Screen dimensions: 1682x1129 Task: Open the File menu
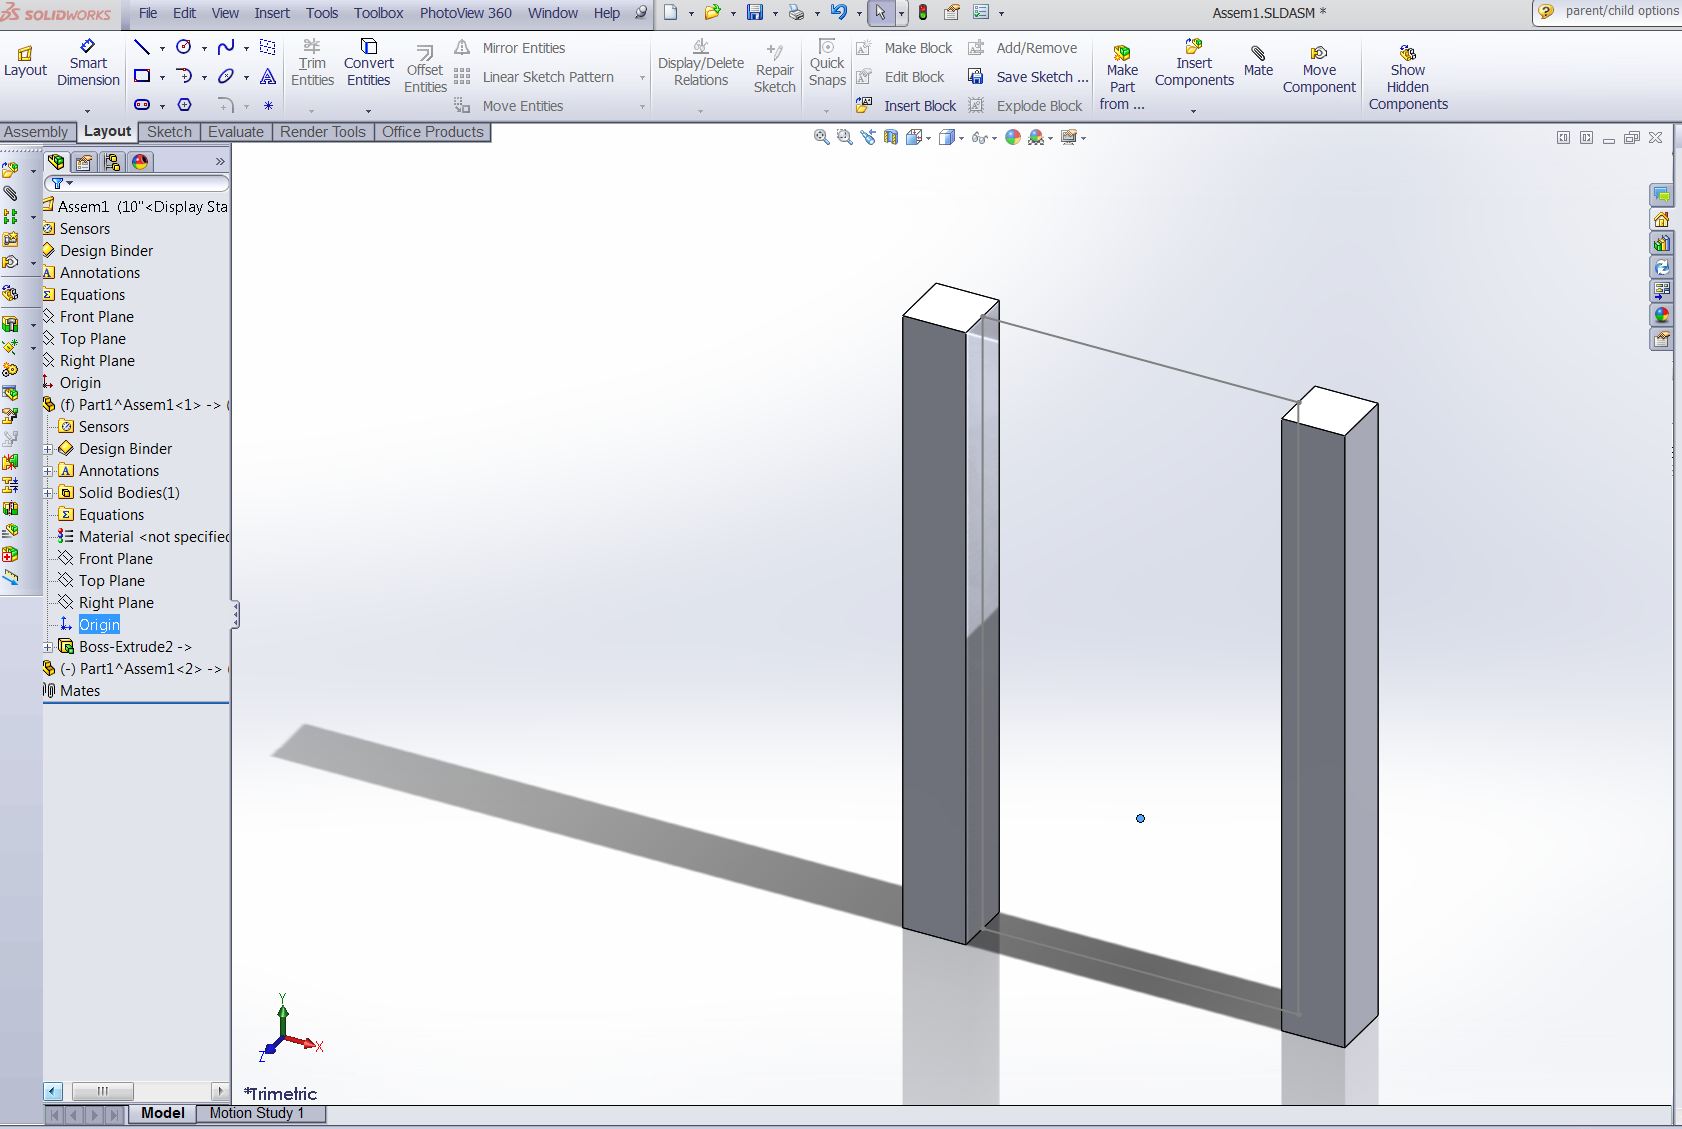[x=148, y=13]
